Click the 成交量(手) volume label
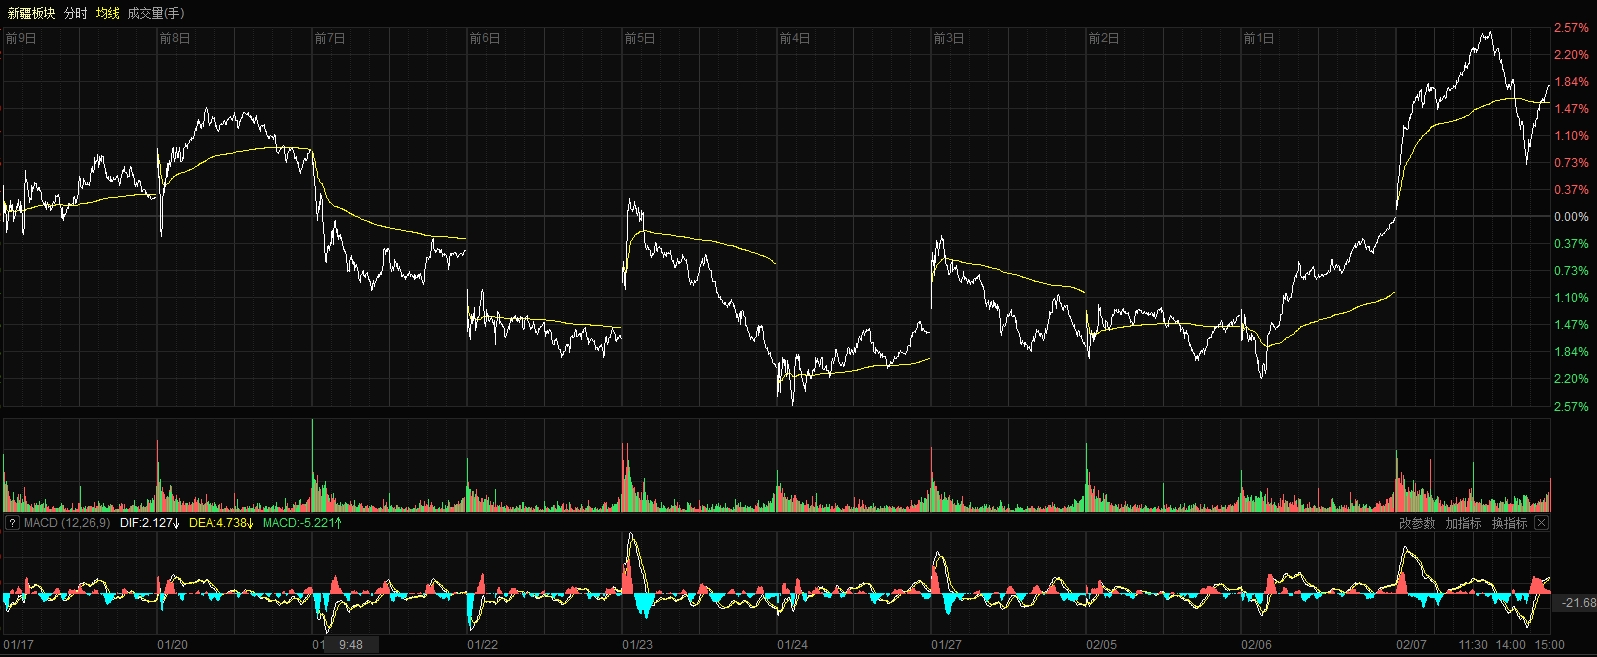 [x=155, y=13]
